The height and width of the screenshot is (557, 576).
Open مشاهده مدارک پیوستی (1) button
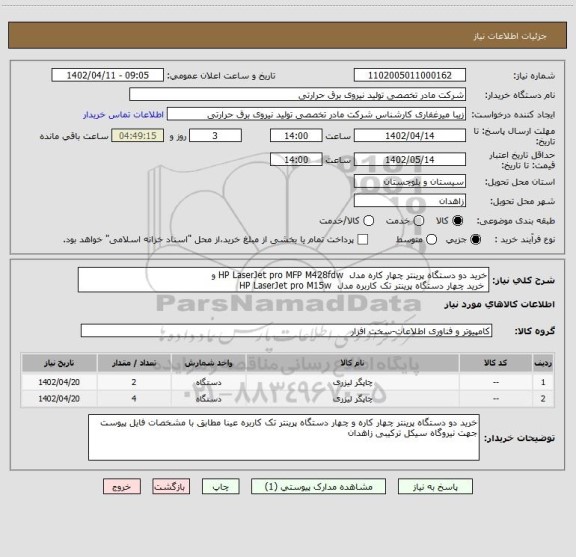pos(318,487)
